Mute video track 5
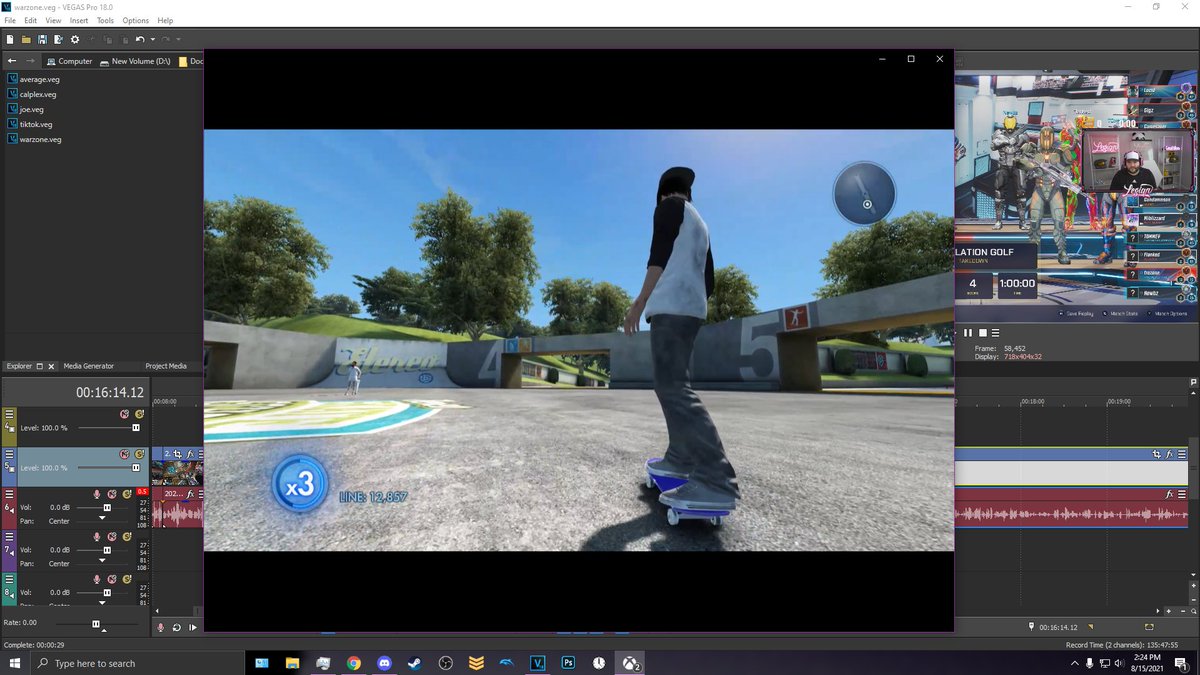 click(x=125, y=454)
